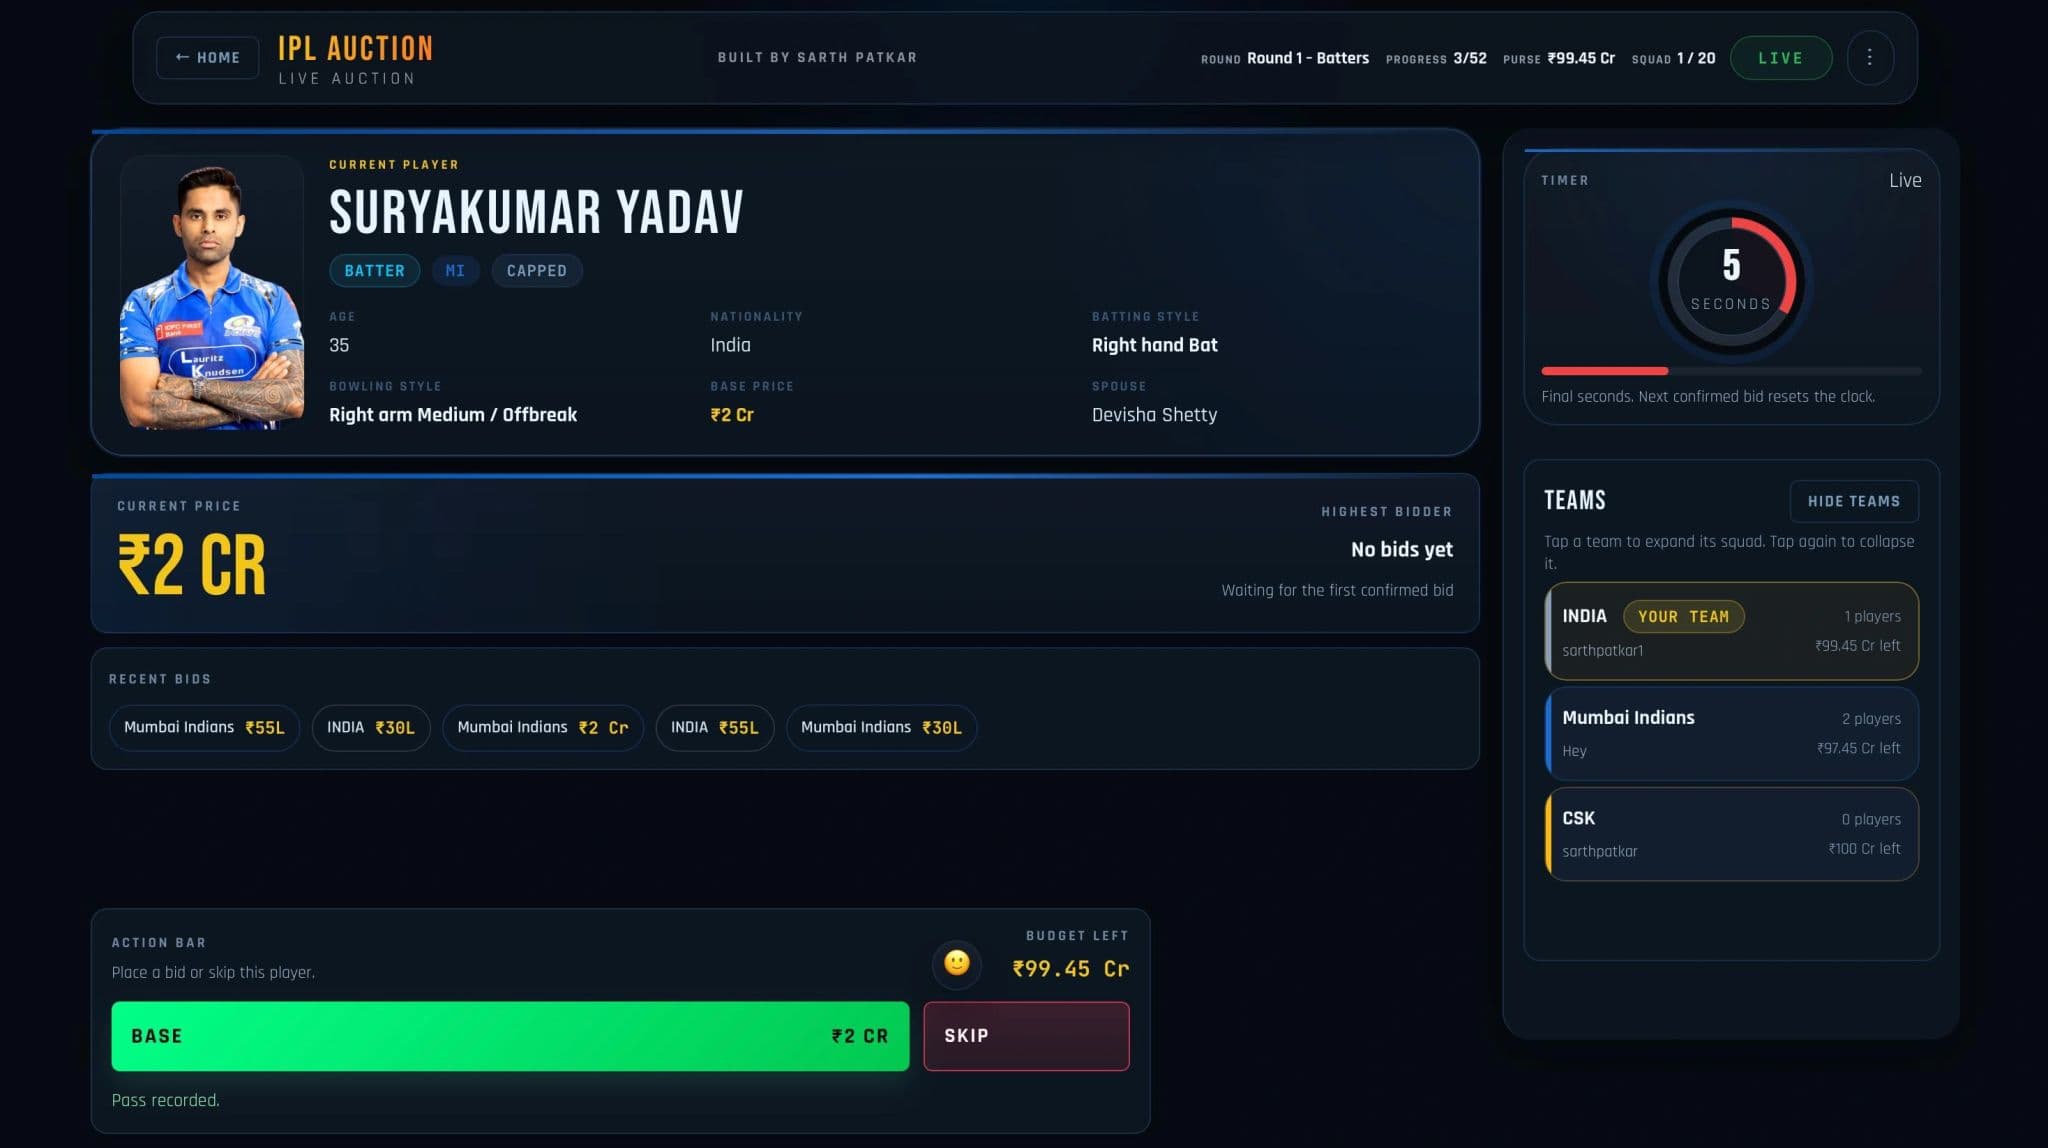Click the purse ₹99.45 Cr value
The width and height of the screenshot is (2048, 1148).
(1580, 58)
